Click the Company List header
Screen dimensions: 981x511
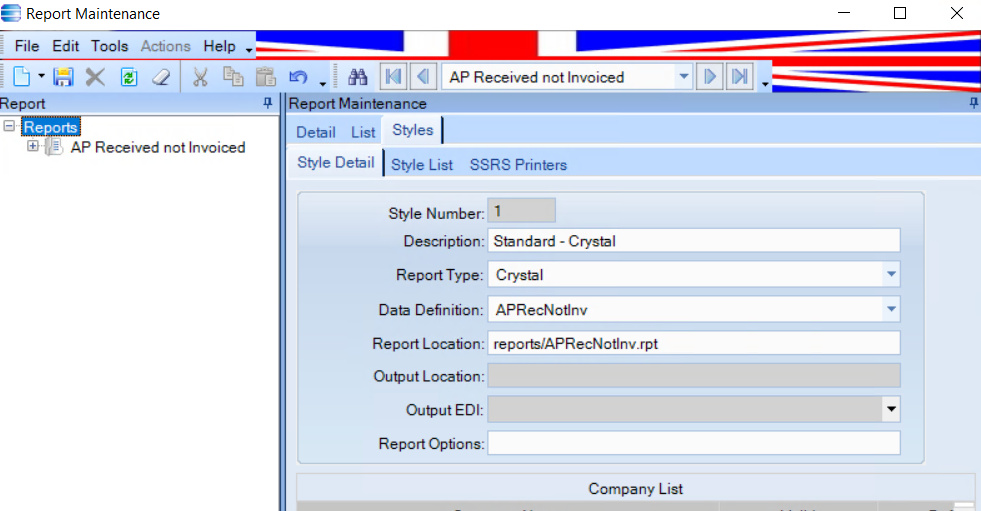635,488
